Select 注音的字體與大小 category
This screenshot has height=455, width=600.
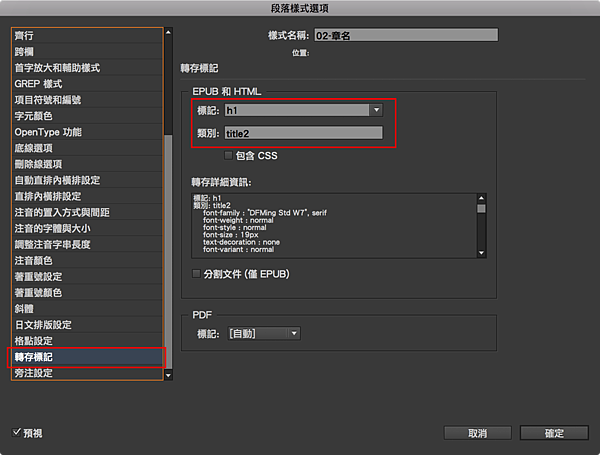tap(87, 228)
